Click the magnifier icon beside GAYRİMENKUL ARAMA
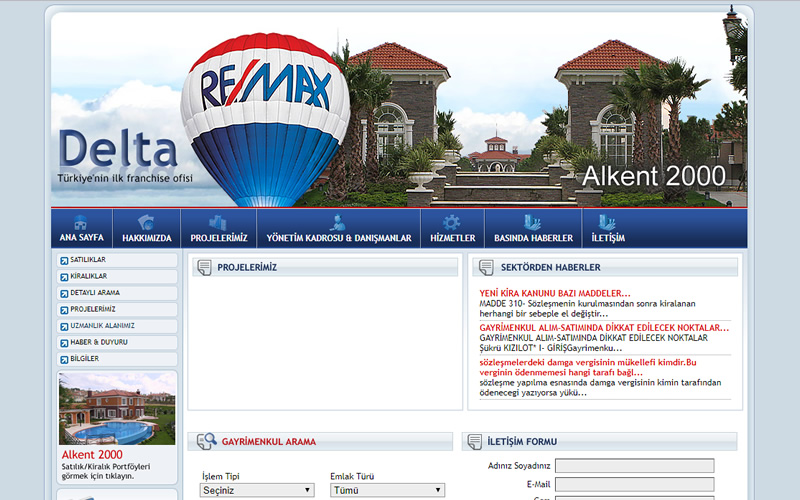 coord(207,441)
